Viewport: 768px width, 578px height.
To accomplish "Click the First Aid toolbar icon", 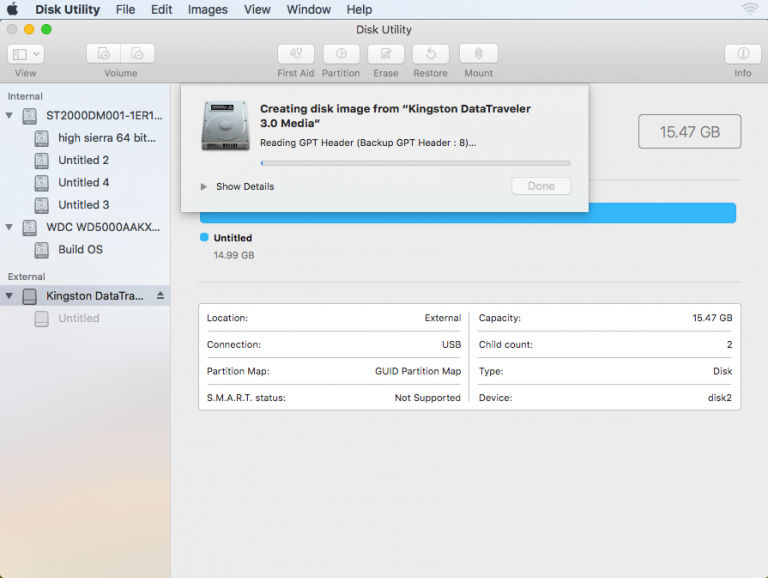I will point(295,54).
